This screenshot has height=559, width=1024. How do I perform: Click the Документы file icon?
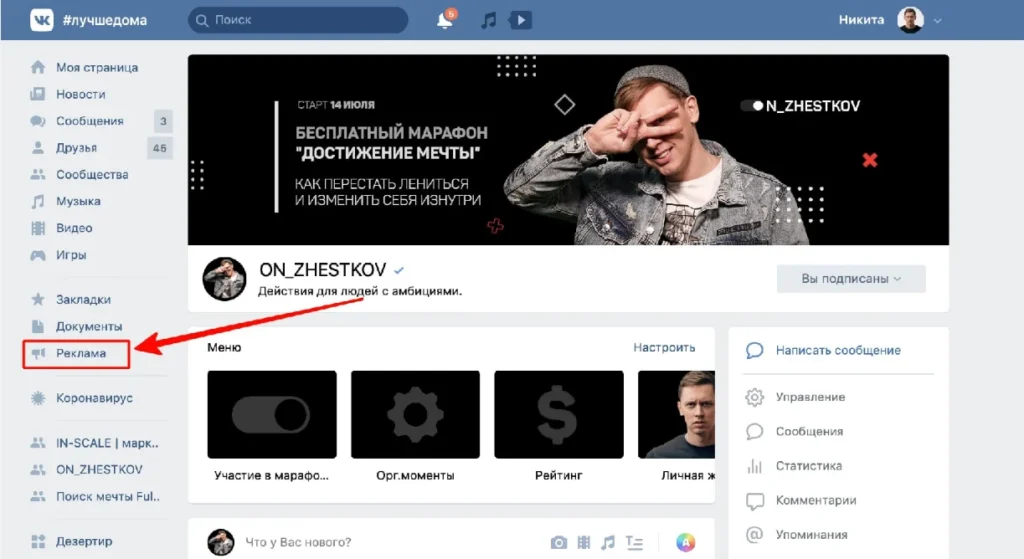38,326
